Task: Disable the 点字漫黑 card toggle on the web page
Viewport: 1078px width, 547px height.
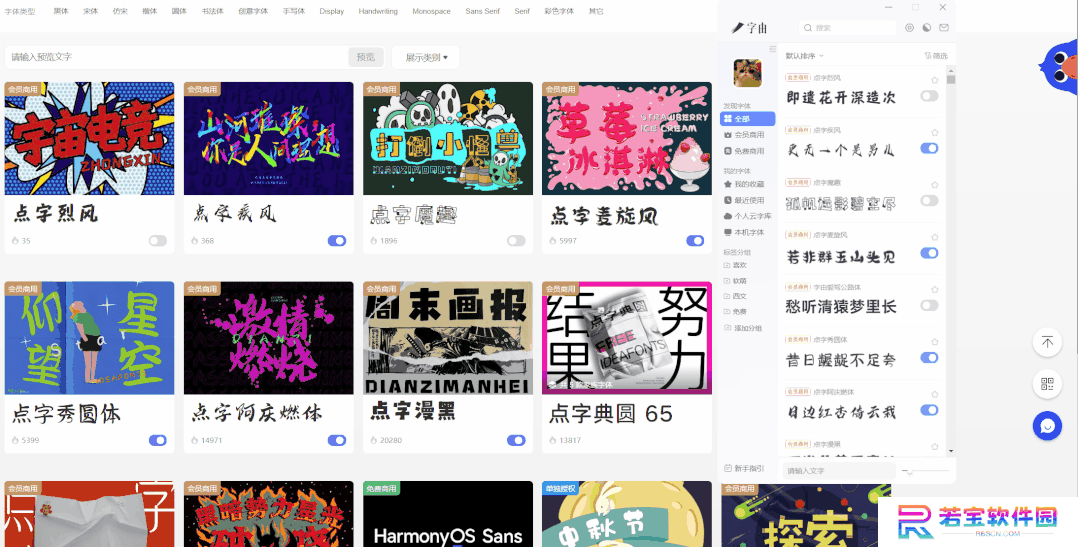Action: coord(516,440)
